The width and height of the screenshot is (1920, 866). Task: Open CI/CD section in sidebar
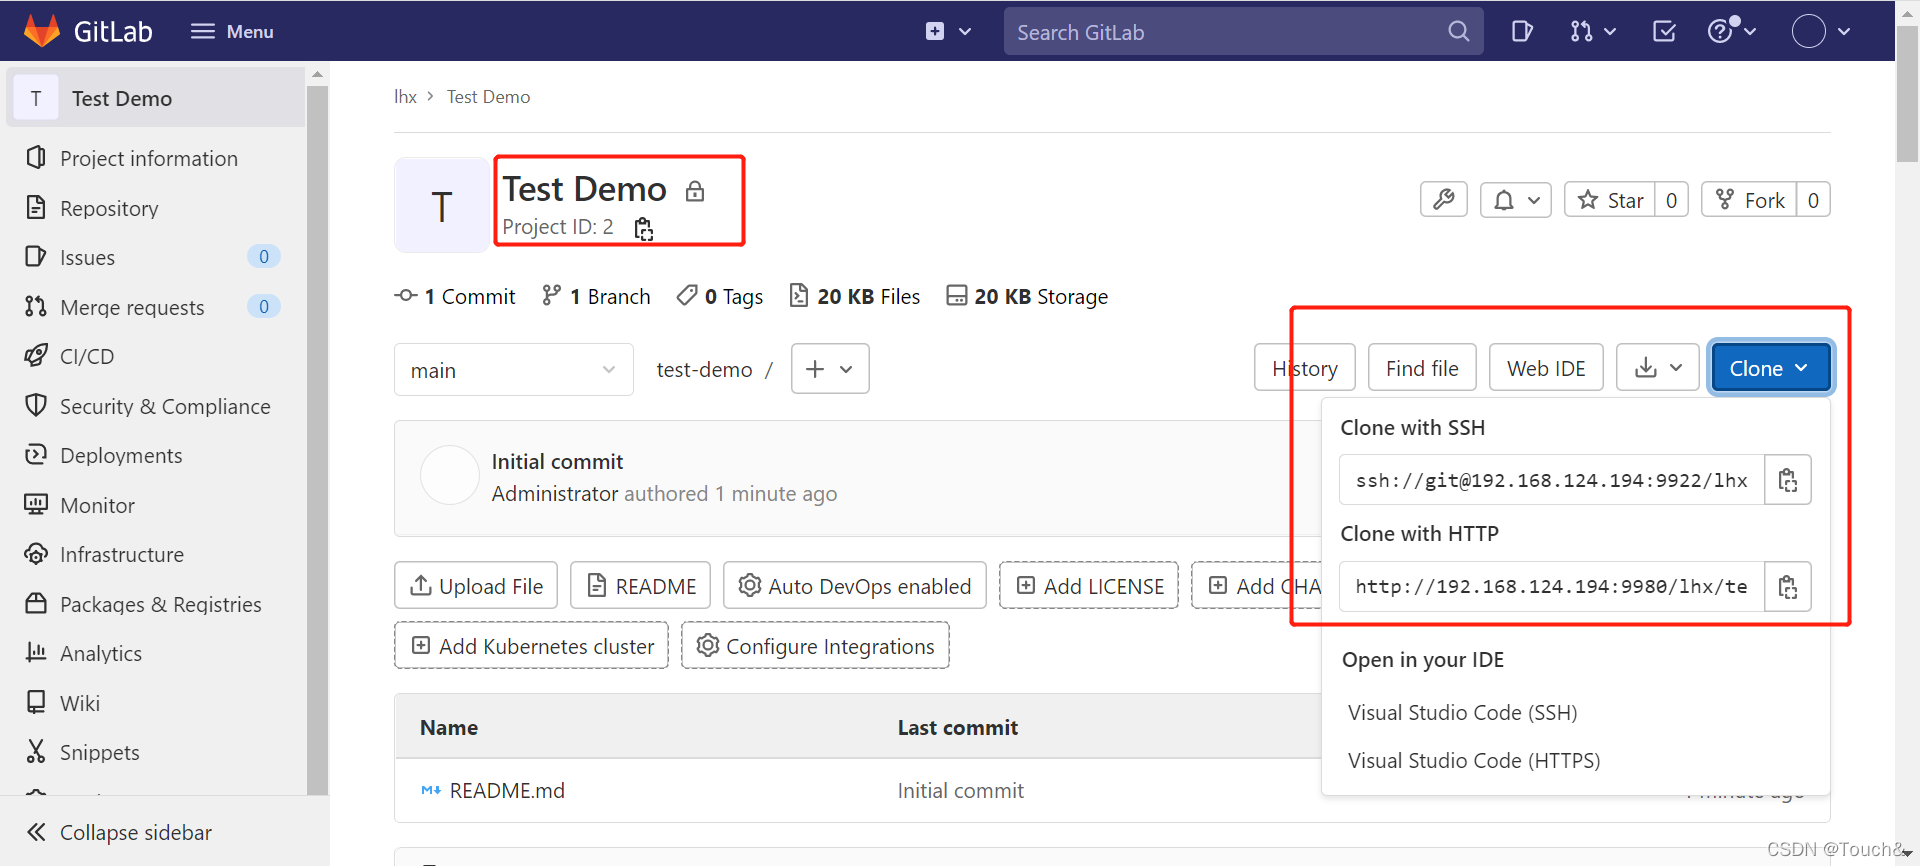coord(87,356)
